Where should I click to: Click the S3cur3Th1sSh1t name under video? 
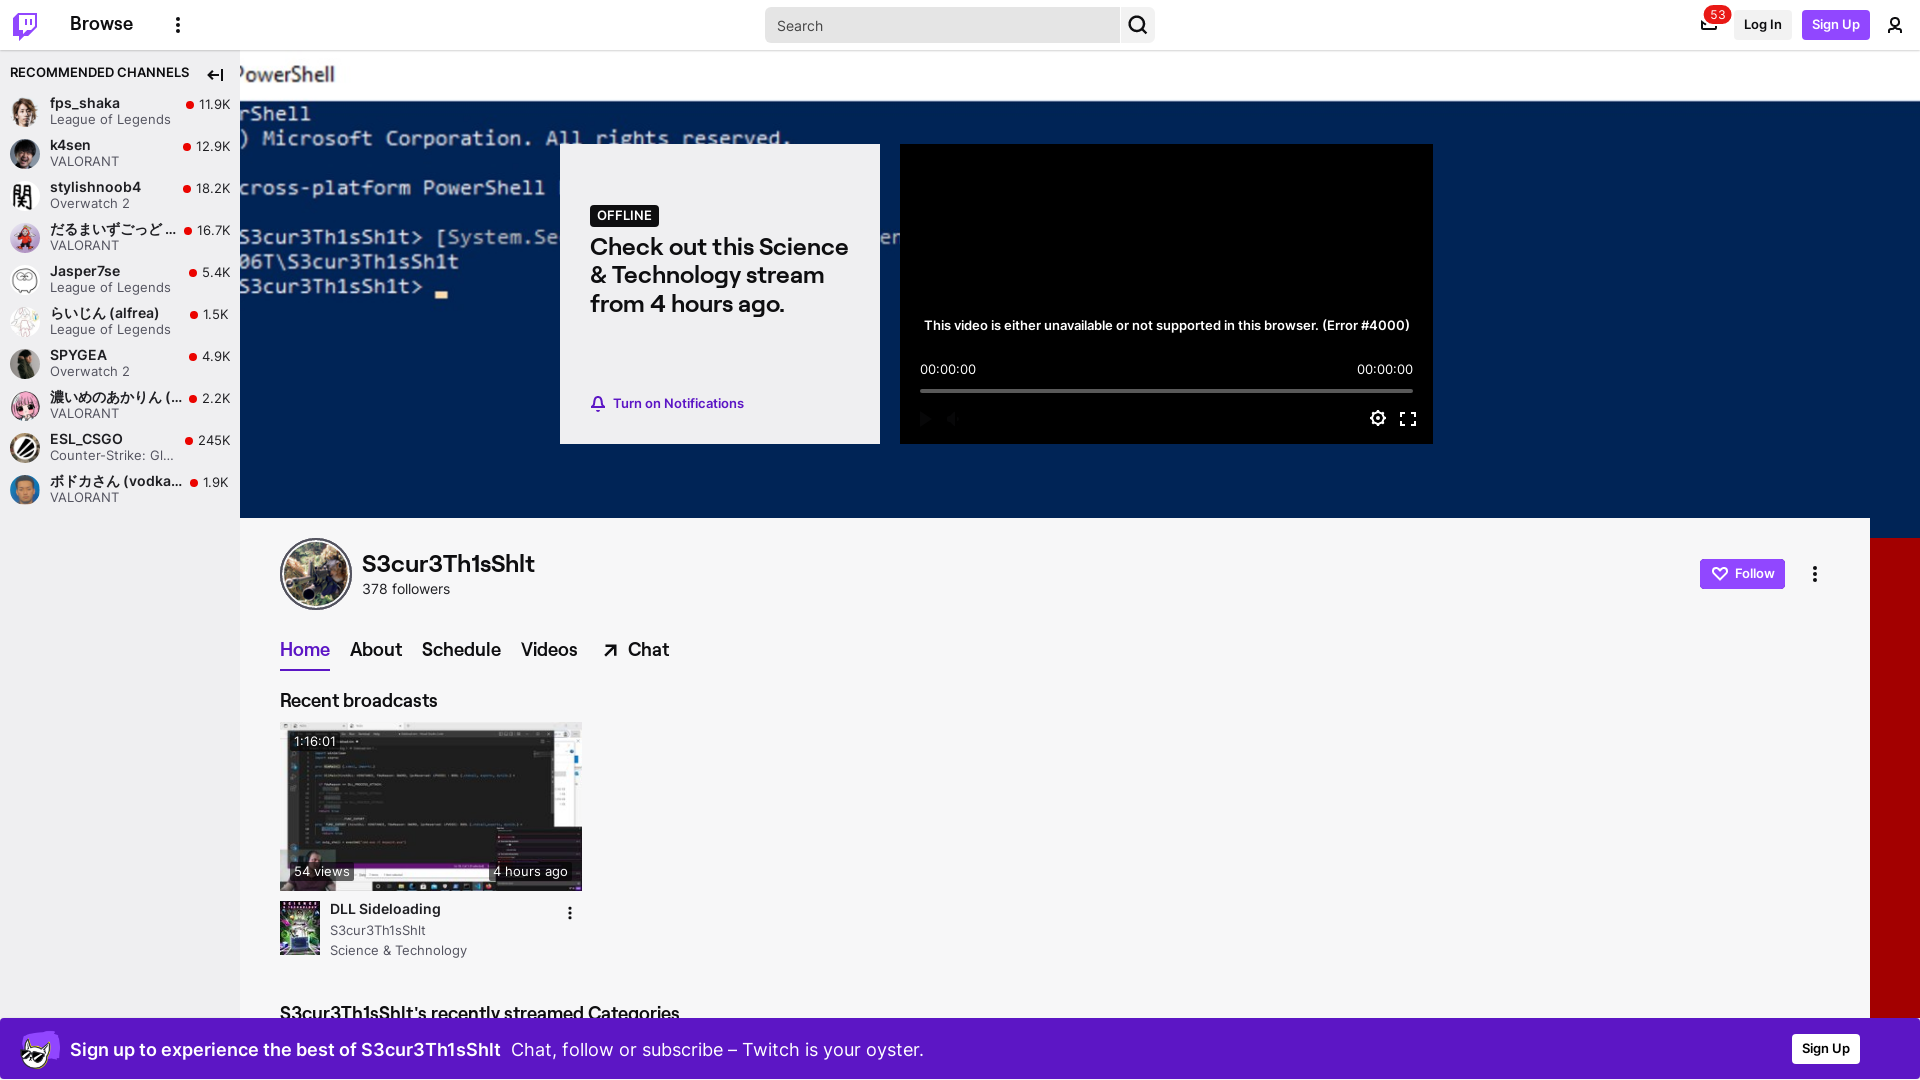(378, 931)
